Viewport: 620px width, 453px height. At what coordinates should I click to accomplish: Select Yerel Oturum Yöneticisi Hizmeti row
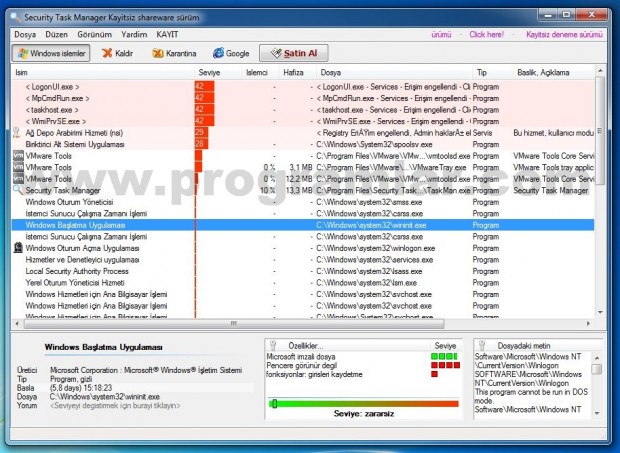coord(303,283)
